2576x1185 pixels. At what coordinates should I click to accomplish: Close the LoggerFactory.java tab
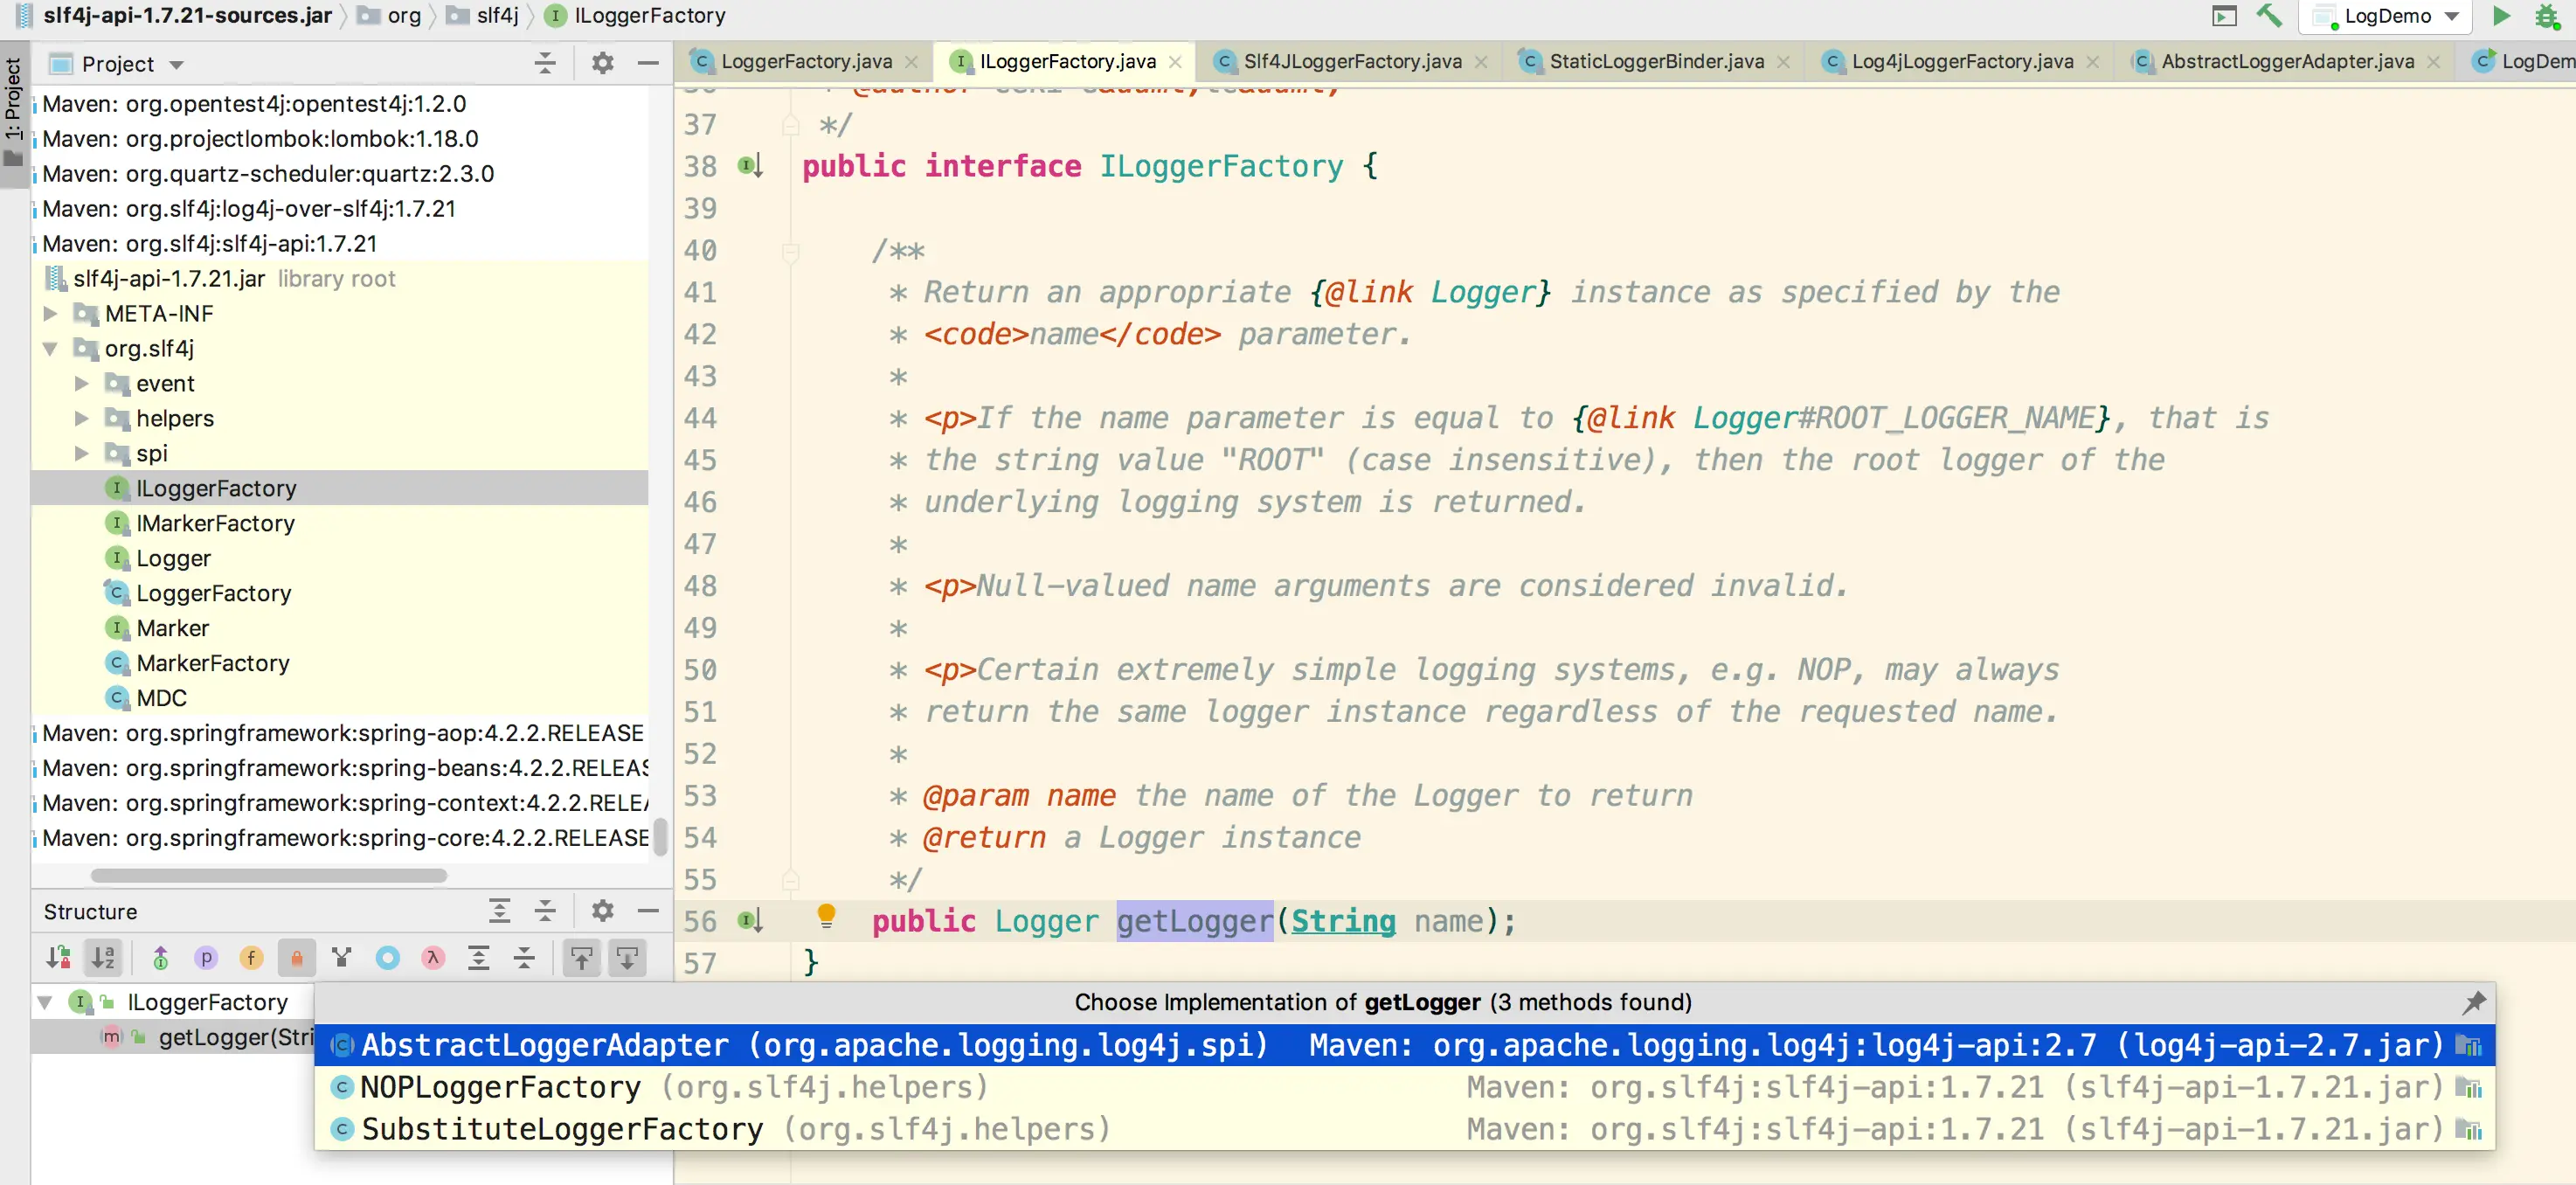[x=911, y=62]
